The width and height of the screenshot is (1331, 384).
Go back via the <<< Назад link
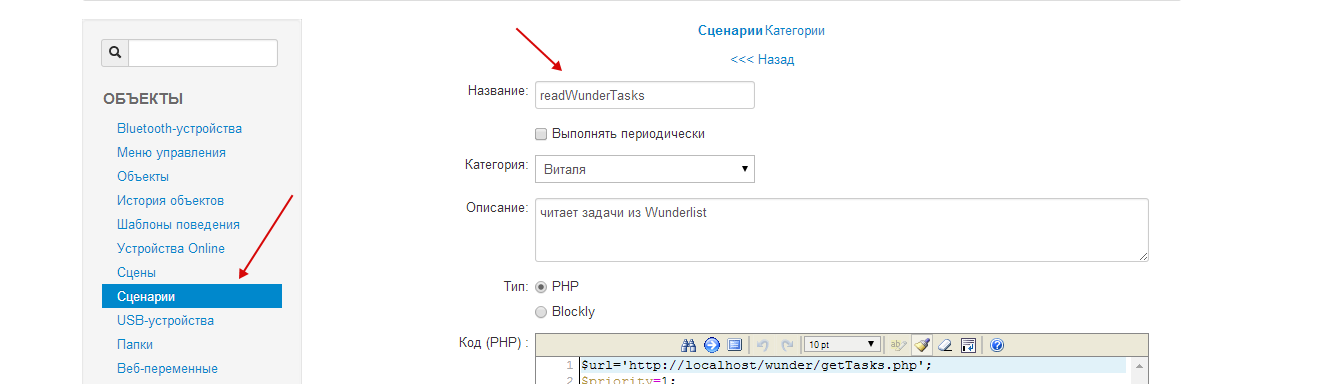pos(762,60)
